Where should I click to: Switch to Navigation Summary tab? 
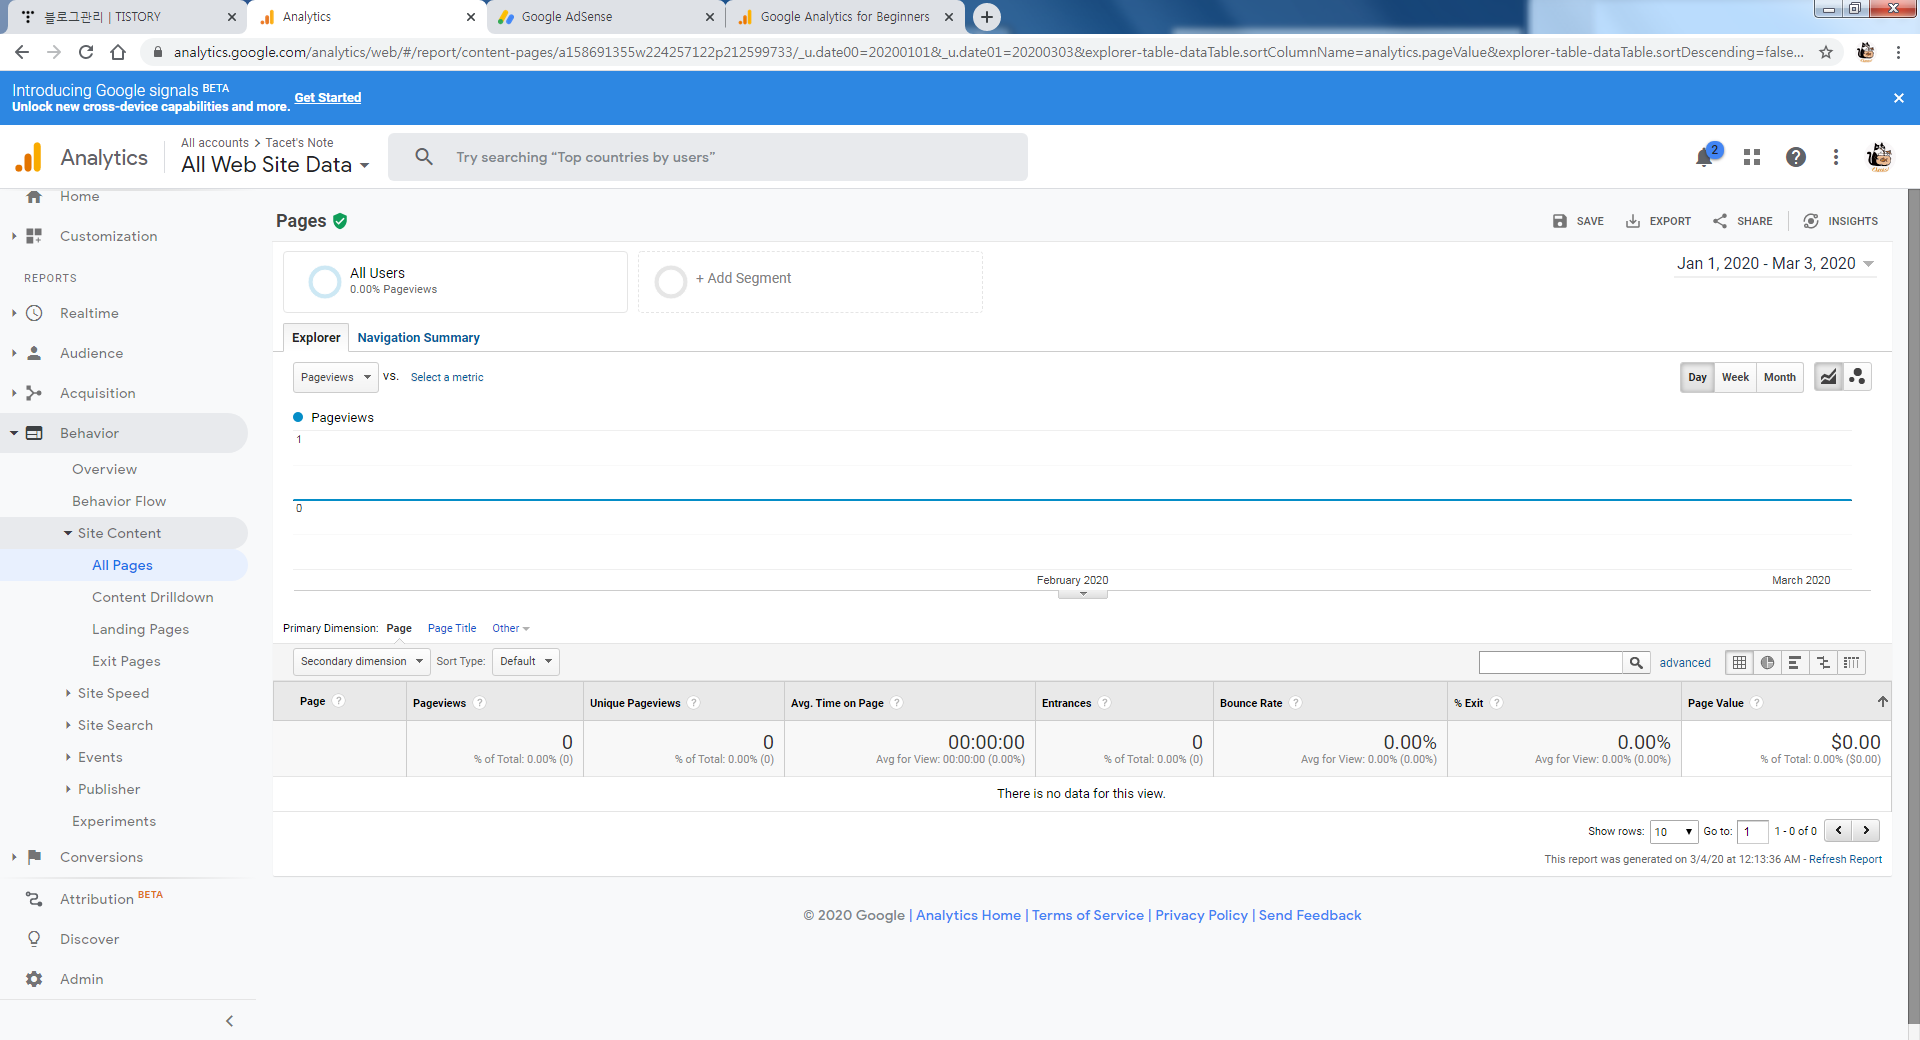418,337
